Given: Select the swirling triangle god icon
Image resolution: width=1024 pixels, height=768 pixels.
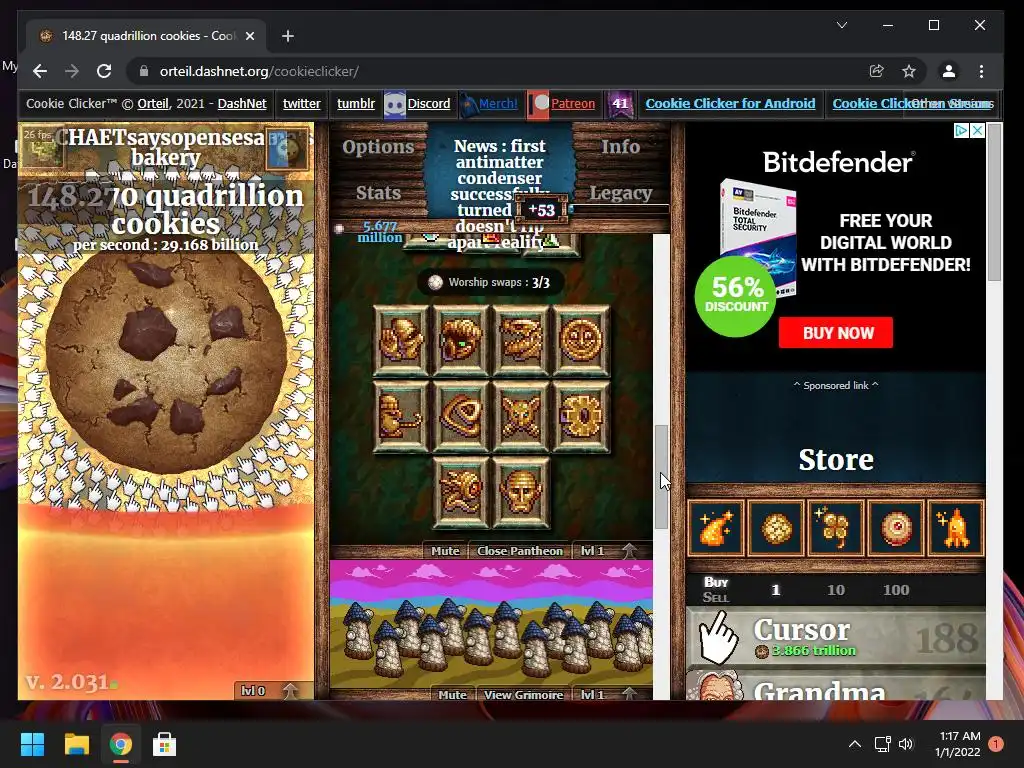Looking at the screenshot, I should coord(461,417).
